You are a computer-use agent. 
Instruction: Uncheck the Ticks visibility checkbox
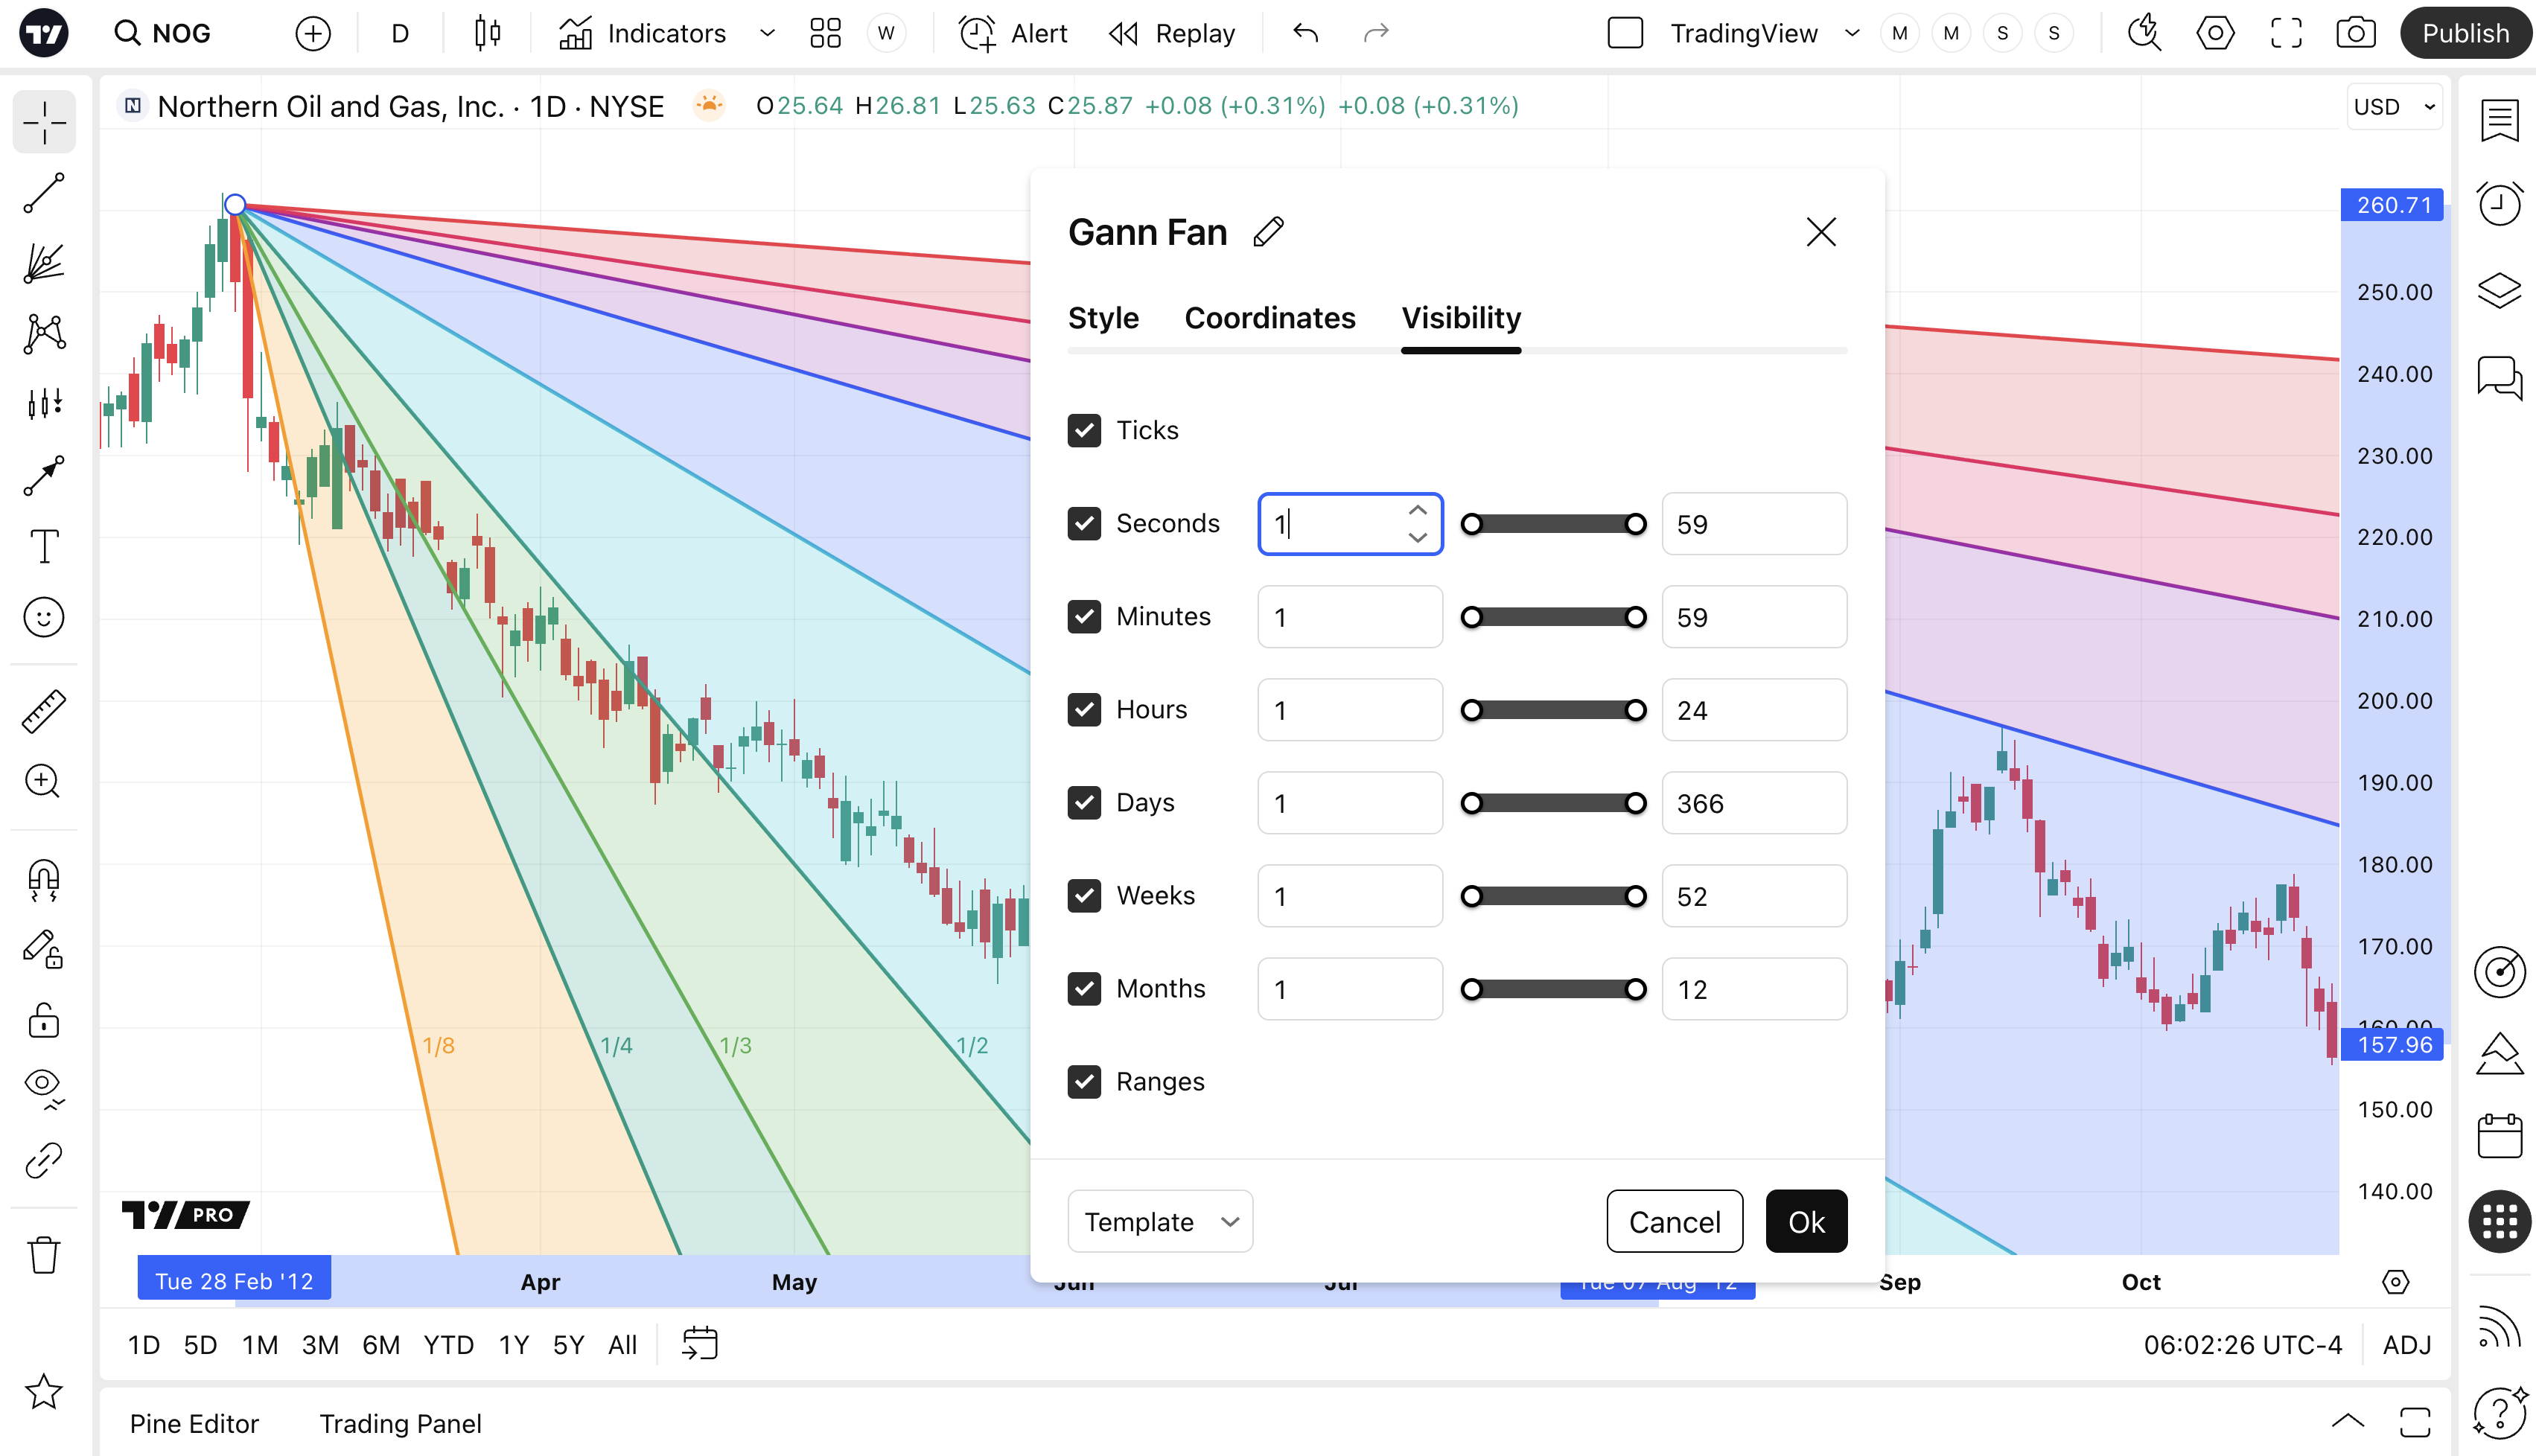[x=1084, y=430]
